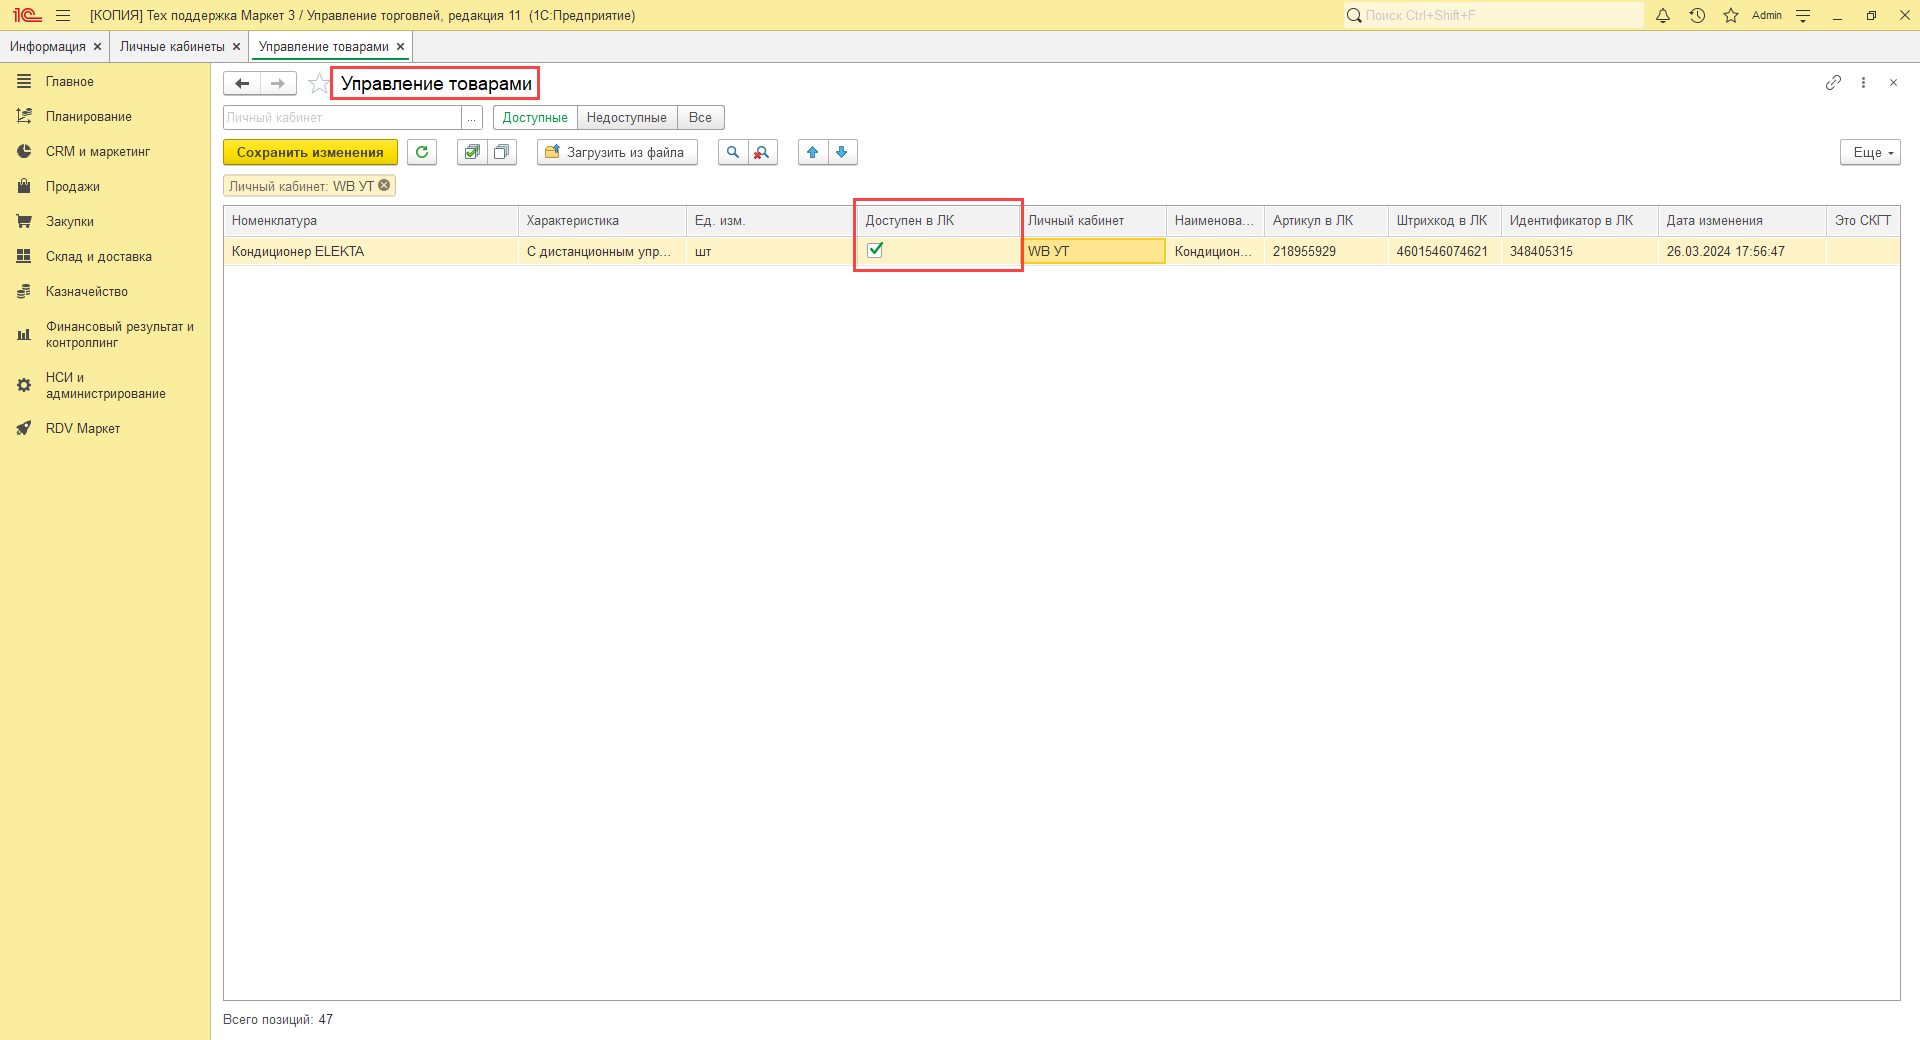The height and width of the screenshot is (1040, 1920).
Task: Close the Управление товарами form with the X
Action: (1893, 83)
